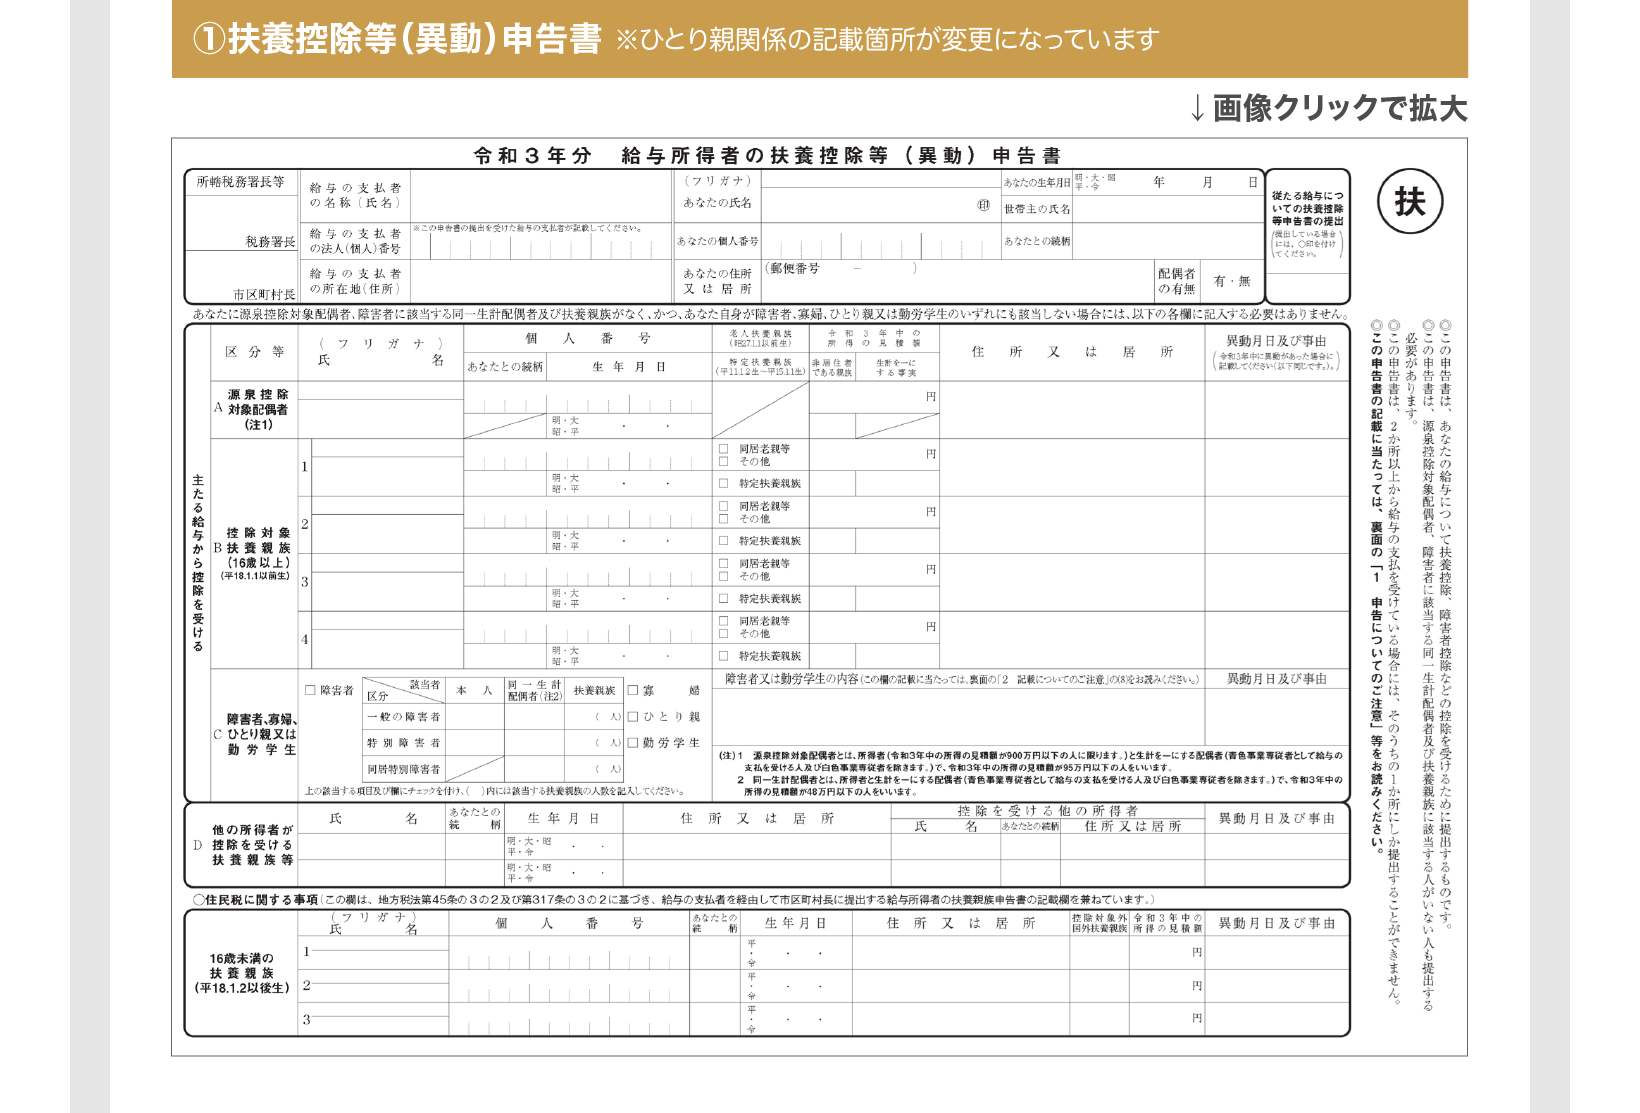Click the 控除を受ける他の所得者 header

pos(1047,811)
